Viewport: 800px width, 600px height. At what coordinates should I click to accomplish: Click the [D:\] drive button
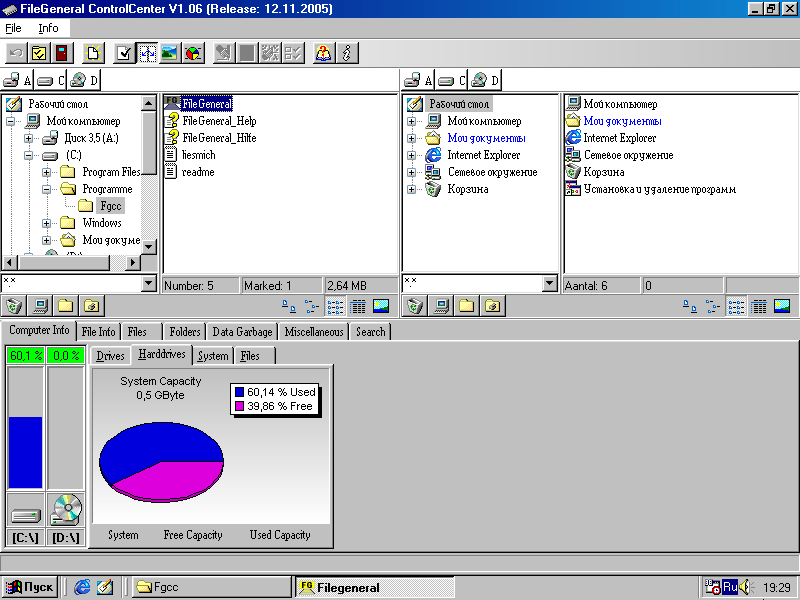pyautogui.click(x=66, y=537)
